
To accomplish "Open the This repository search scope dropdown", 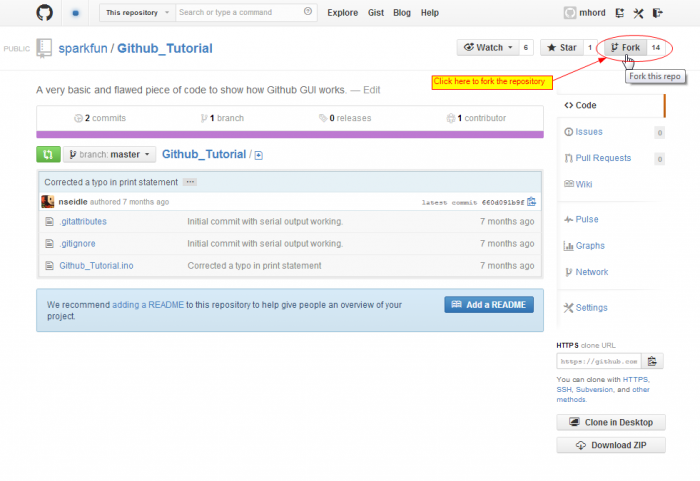I will [x=138, y=13].
